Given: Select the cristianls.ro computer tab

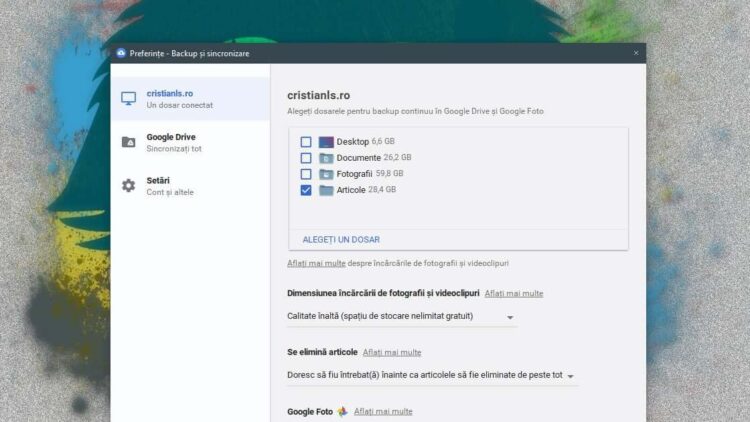Looking at the screenshot, I should [190, 99].
